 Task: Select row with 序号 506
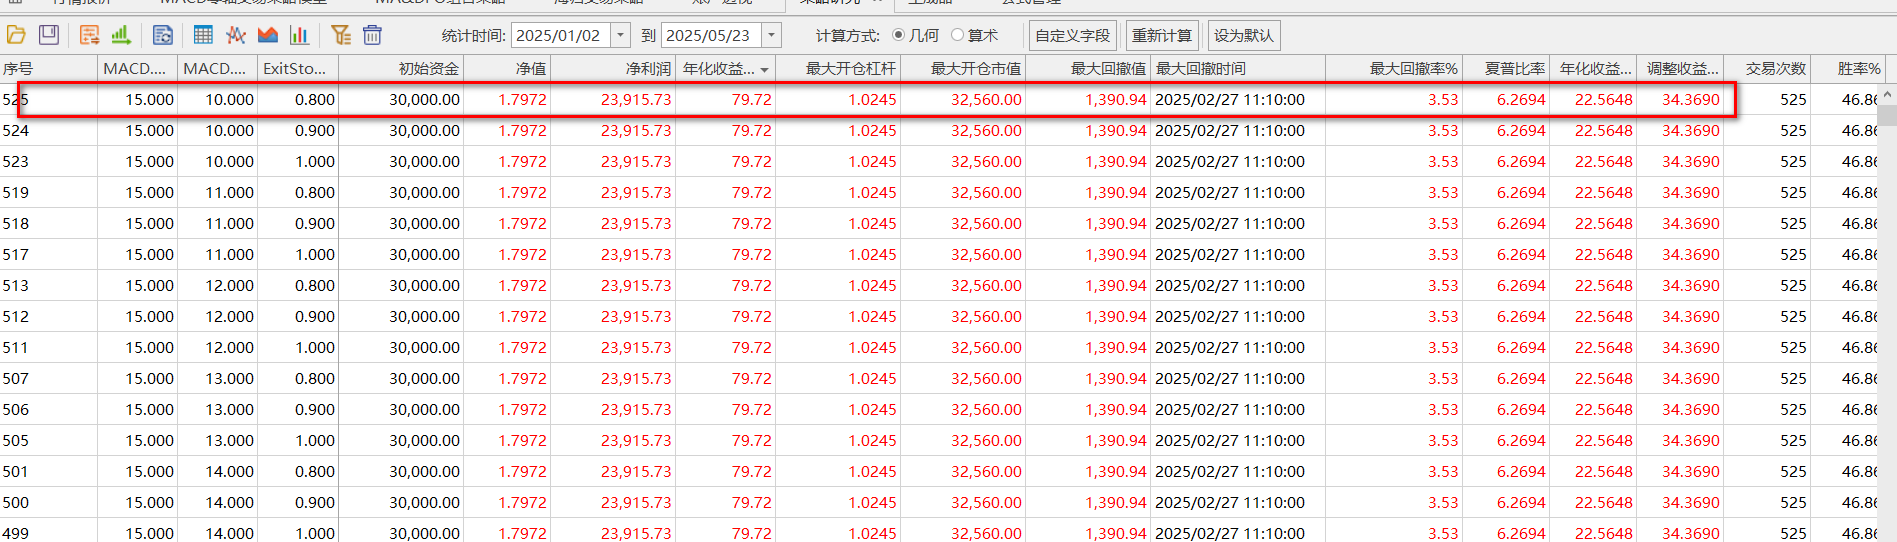[939, 410]
